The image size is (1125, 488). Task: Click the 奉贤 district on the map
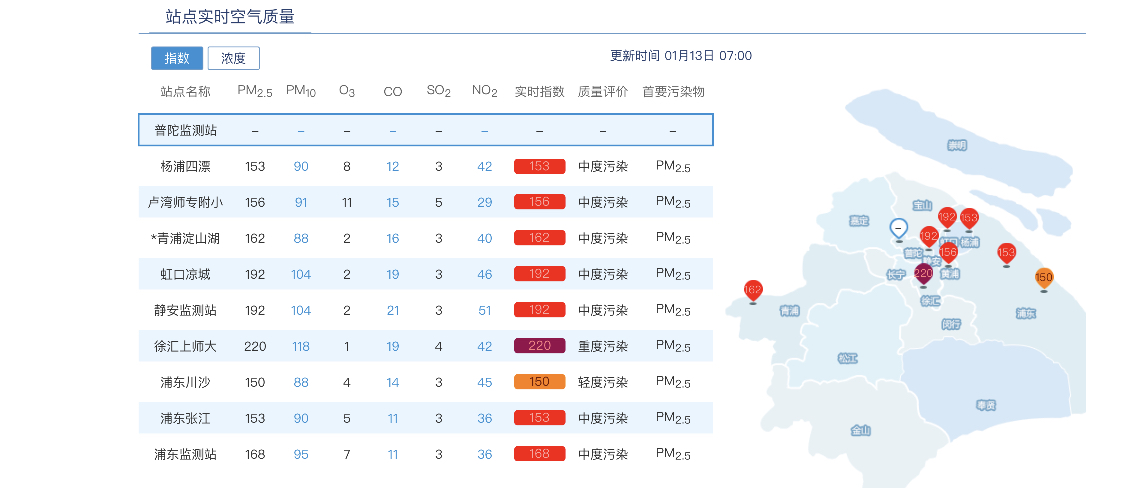[x=985, y=404]
